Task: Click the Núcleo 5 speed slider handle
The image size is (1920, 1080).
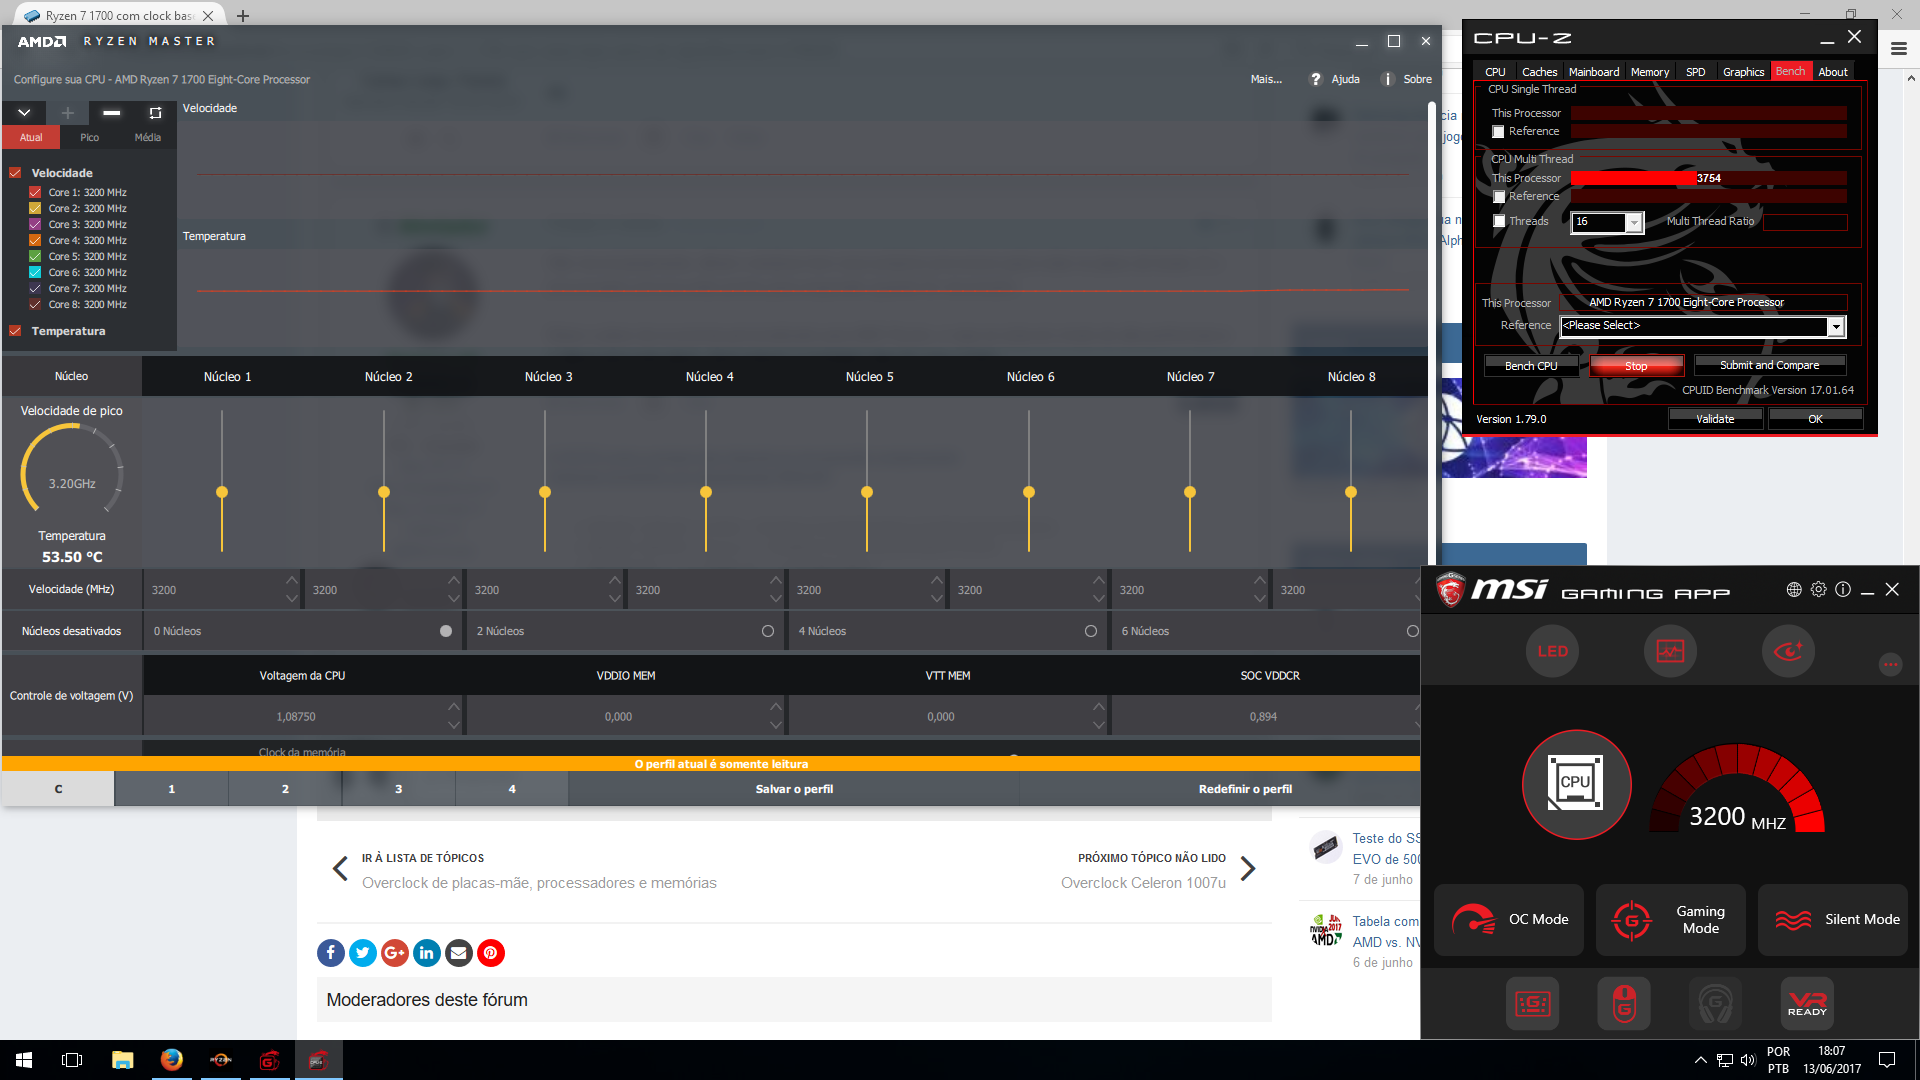Action: pos(867,492)
